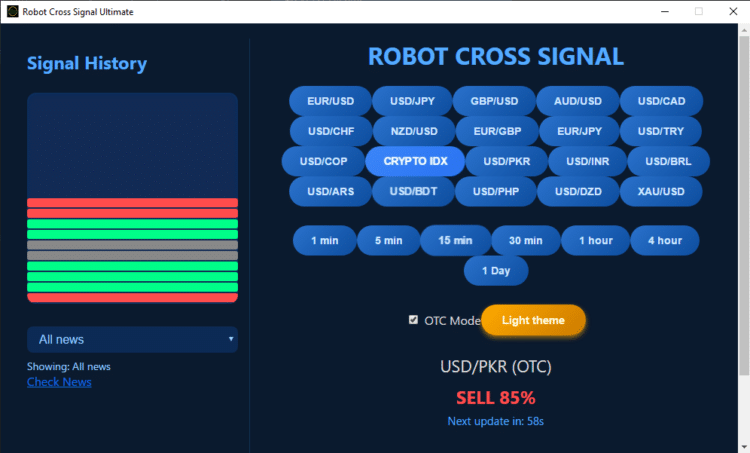Viewport: 750px width, 453px height.
Task: Select the USD/BRL pair button
Action: [668, 161]
